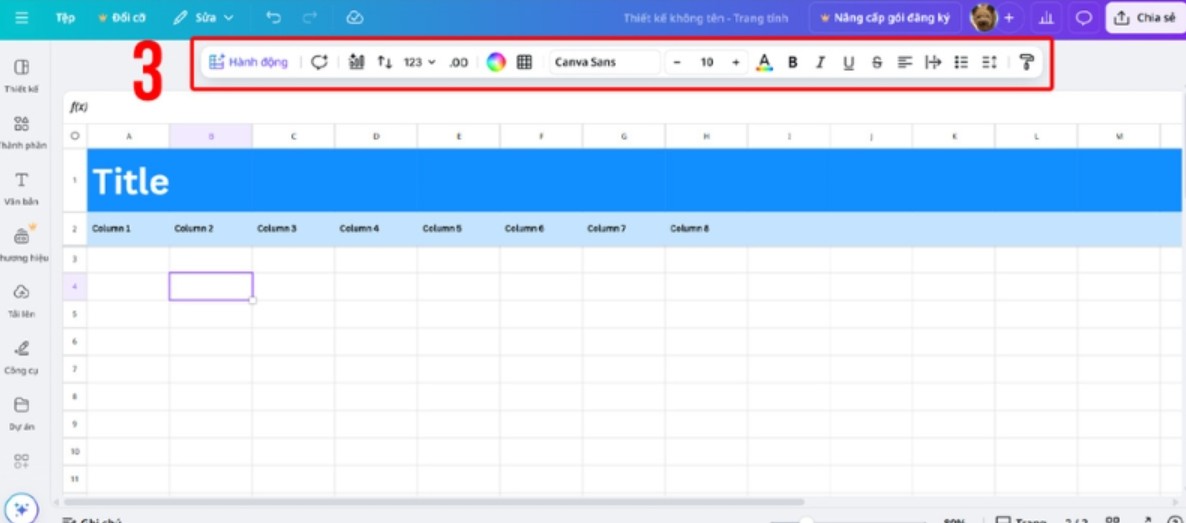Open the Tải lên uploads panel
This screenshot has width=1186, height=523.
click(x=21, y=298)
